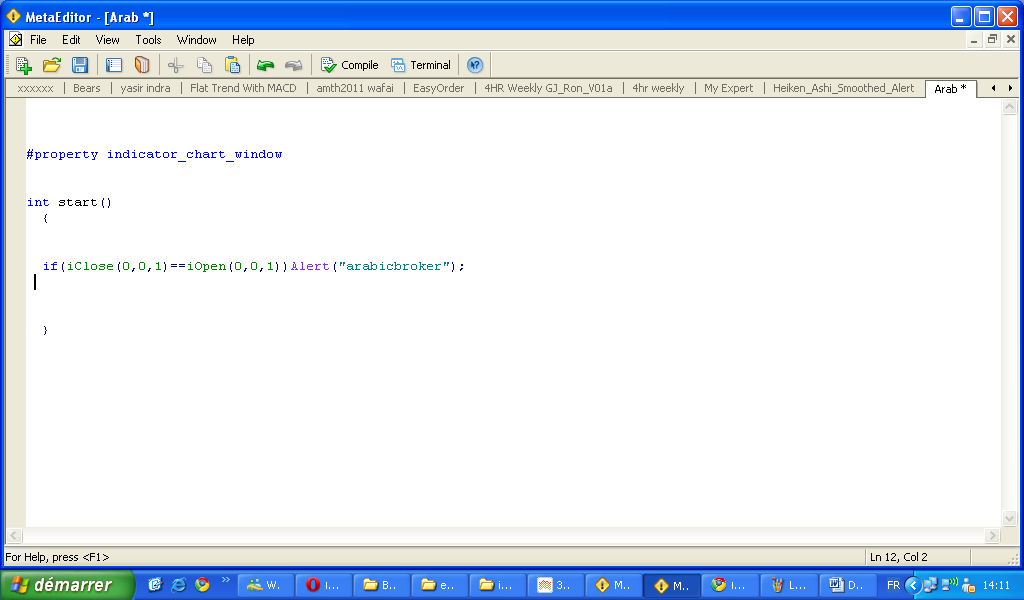The width and height of the screenshot is (1024, 600).
Task: Open the Edit menu
Action: point(71,40)
